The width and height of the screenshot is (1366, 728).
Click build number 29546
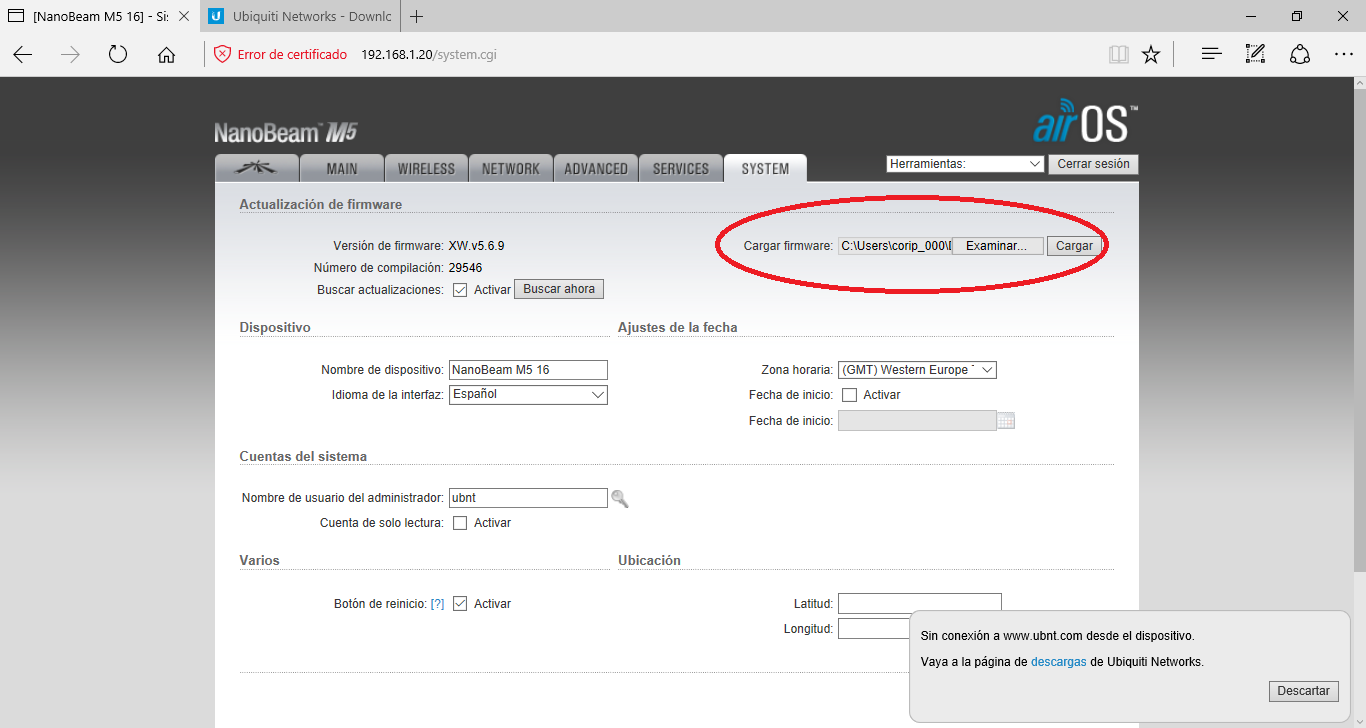point(466,268)
